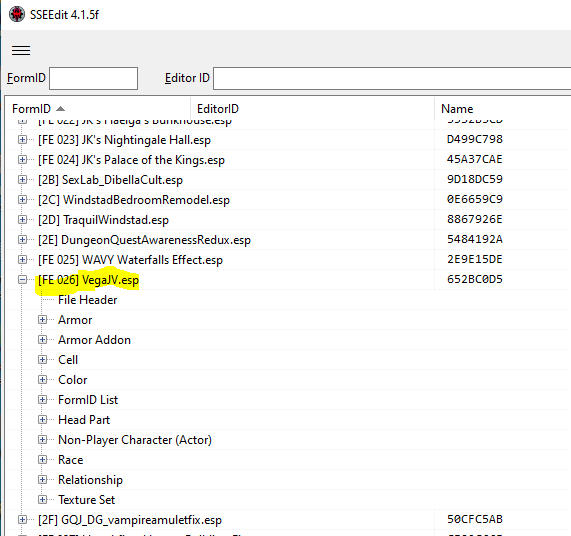
Task: Select the Head Part tree item label
Action: [84, 420]
